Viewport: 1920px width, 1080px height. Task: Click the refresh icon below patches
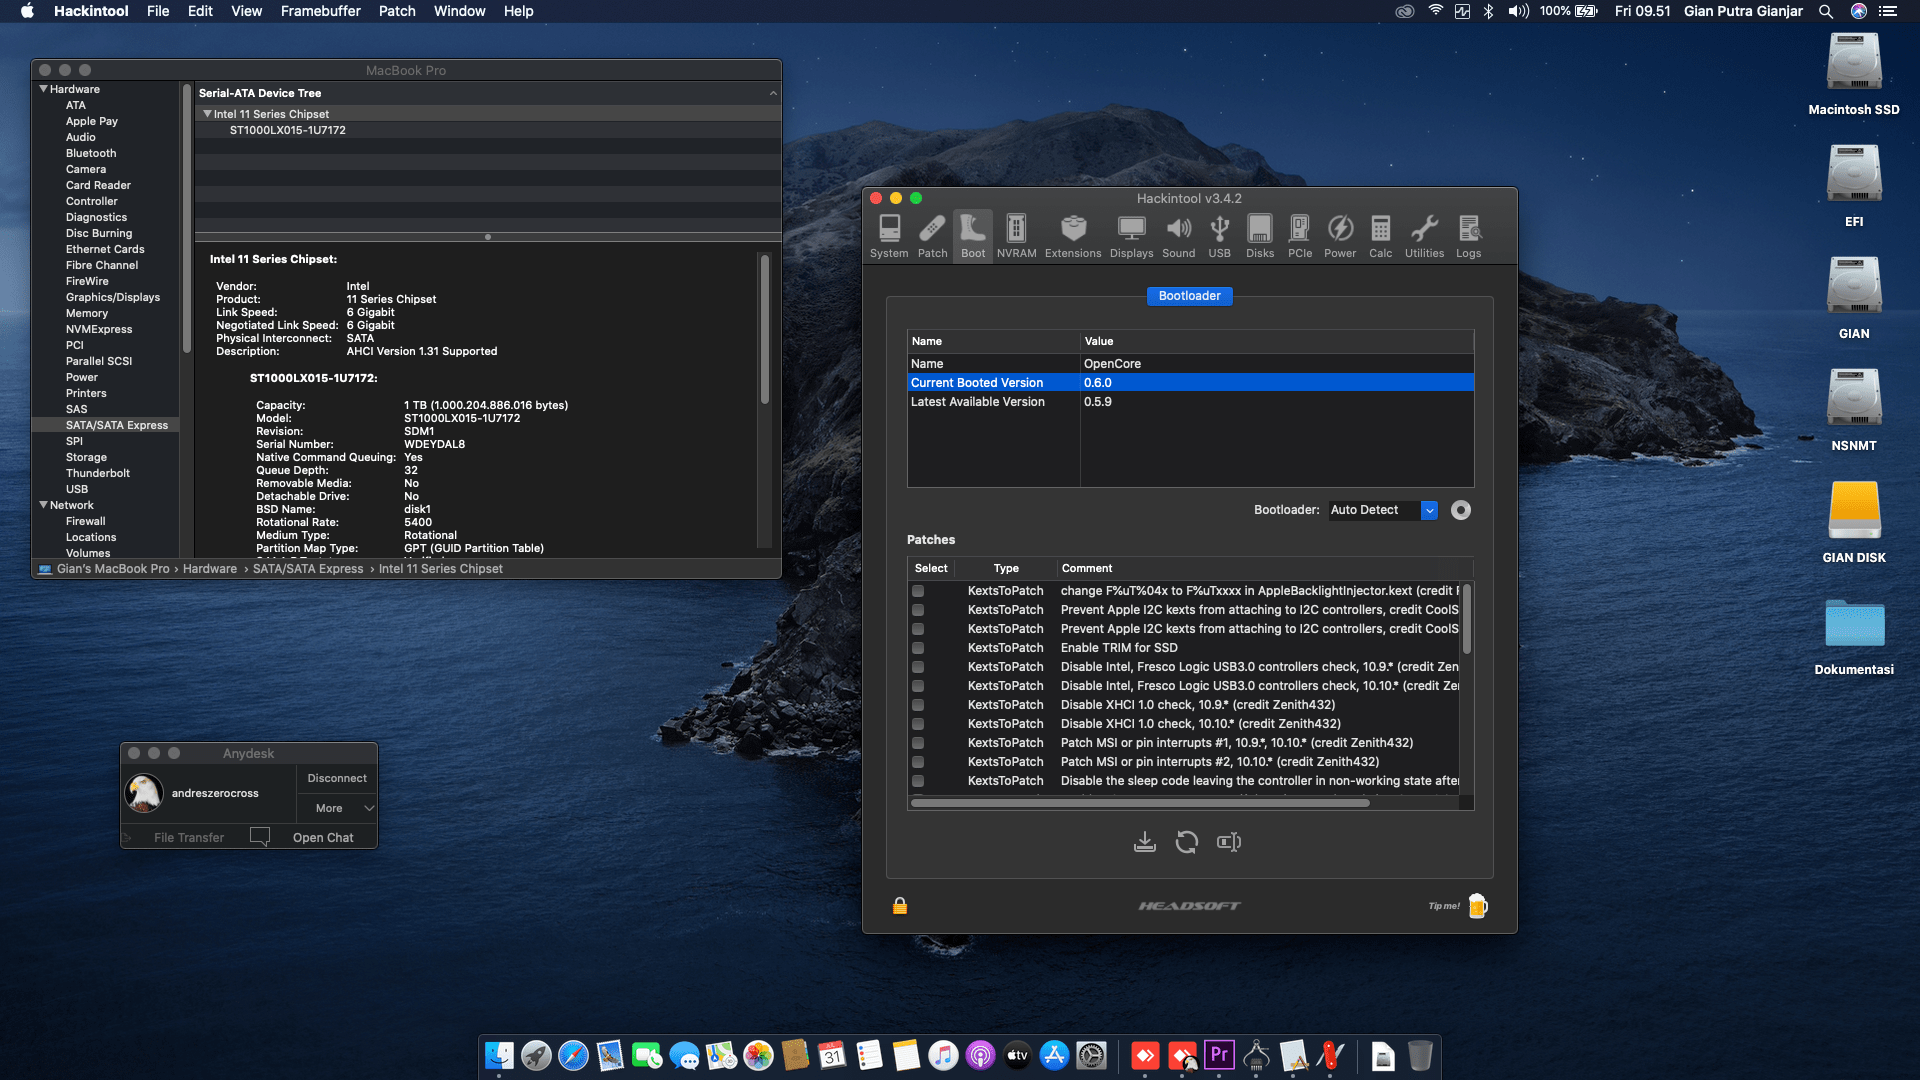(1187, 842)
